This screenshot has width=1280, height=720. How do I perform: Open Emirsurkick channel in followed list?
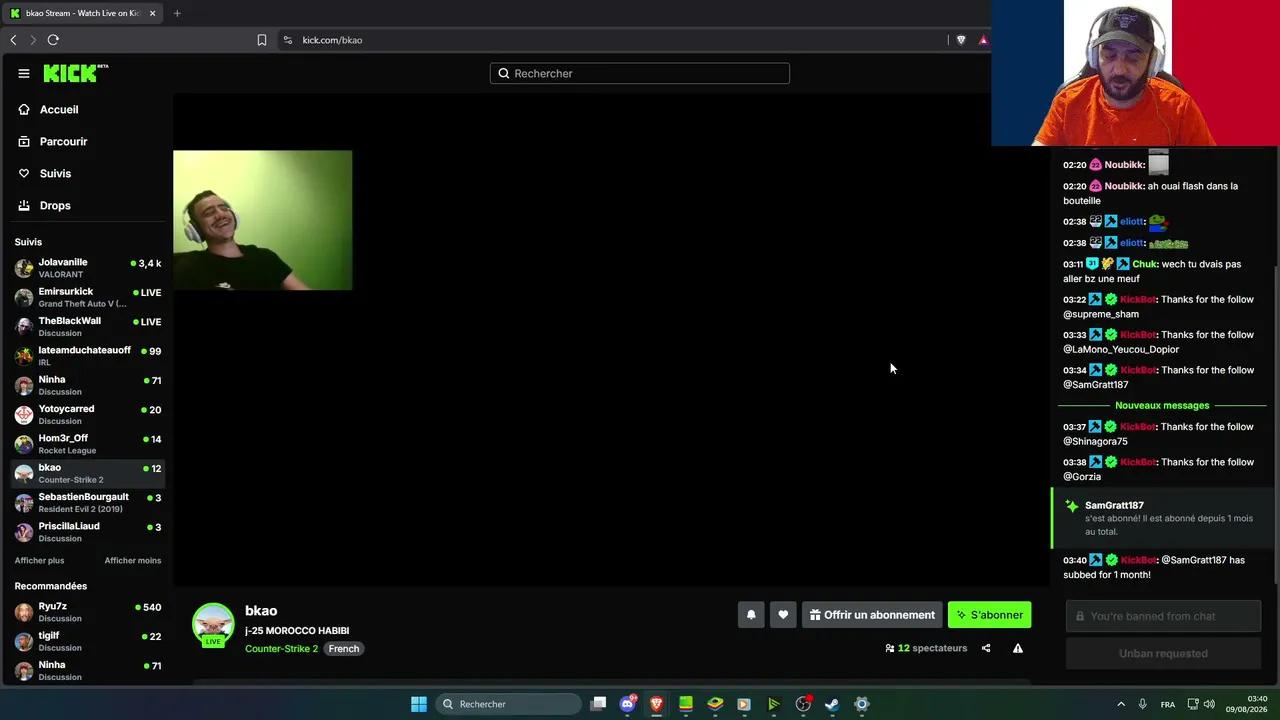[x=88, y=297]
